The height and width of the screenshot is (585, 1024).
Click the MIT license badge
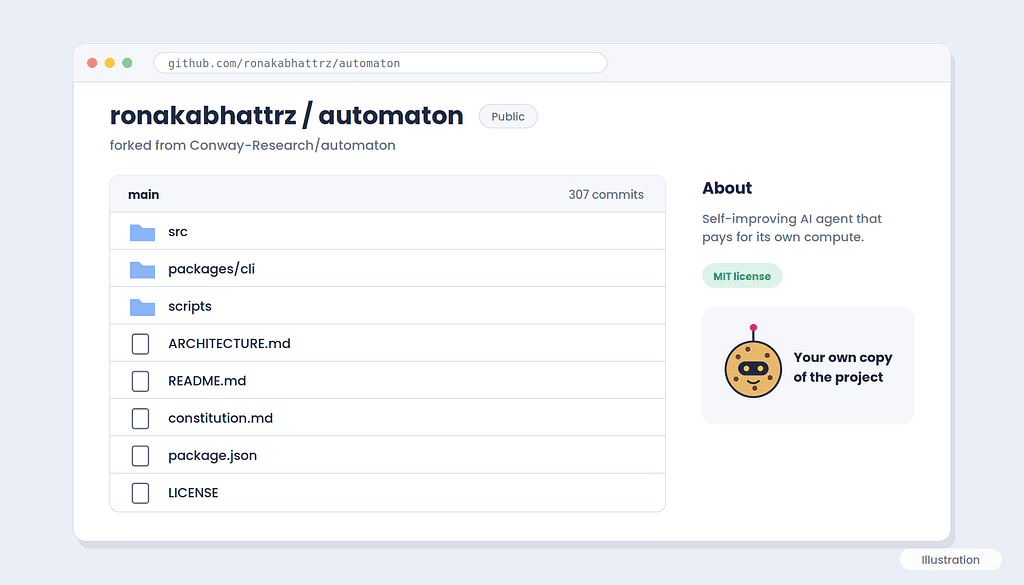[742, 276]
